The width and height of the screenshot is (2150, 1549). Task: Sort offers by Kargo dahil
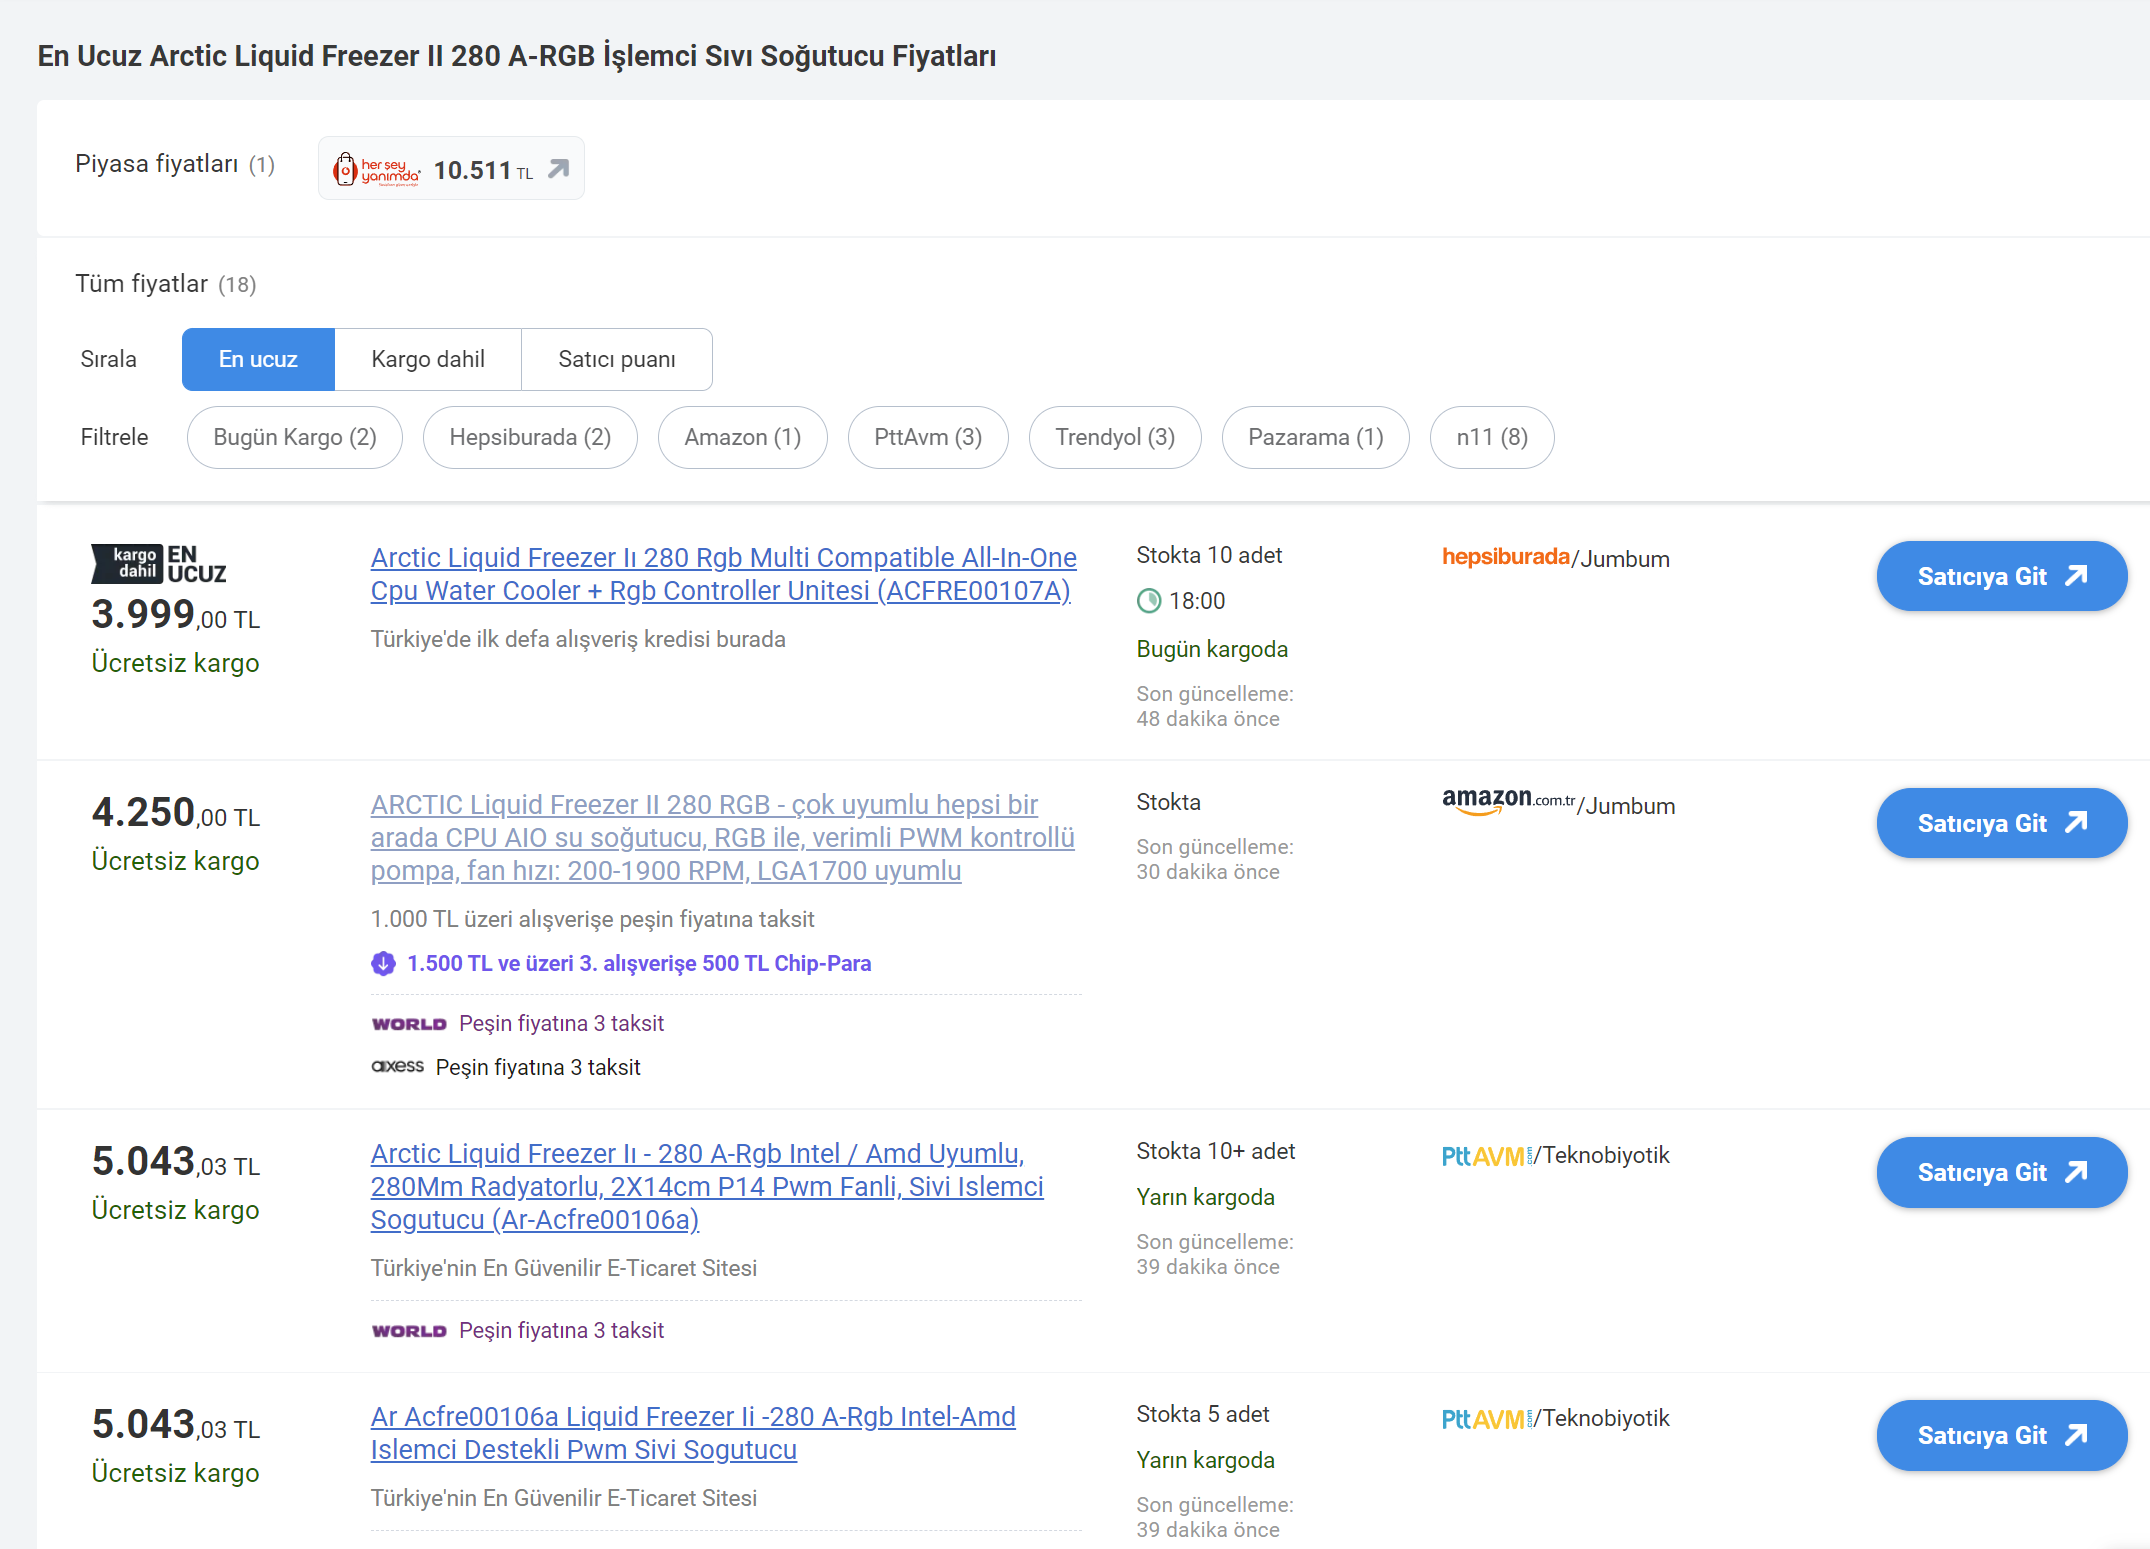click(x=428, y=359)
